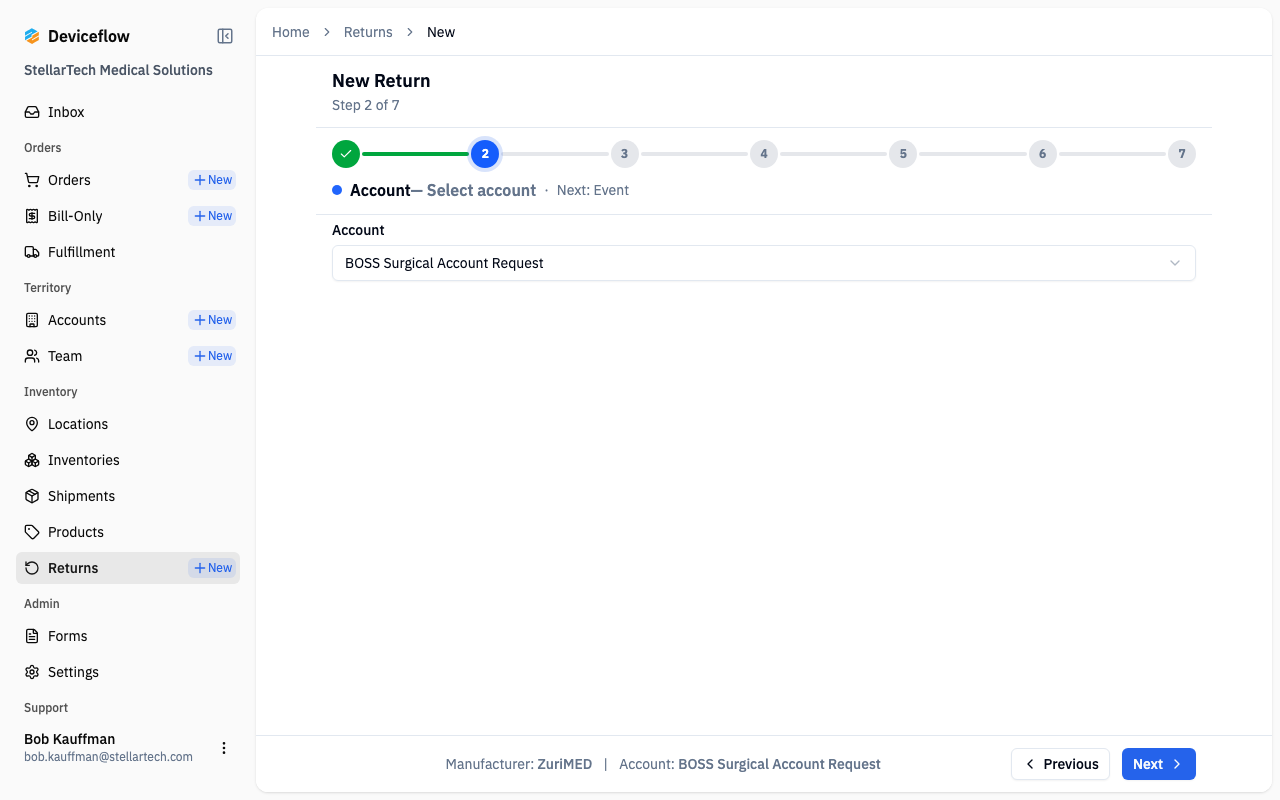Click 'Step 2 of 7' text
This screenshot has height=800, width=1280.
[366, 105]
